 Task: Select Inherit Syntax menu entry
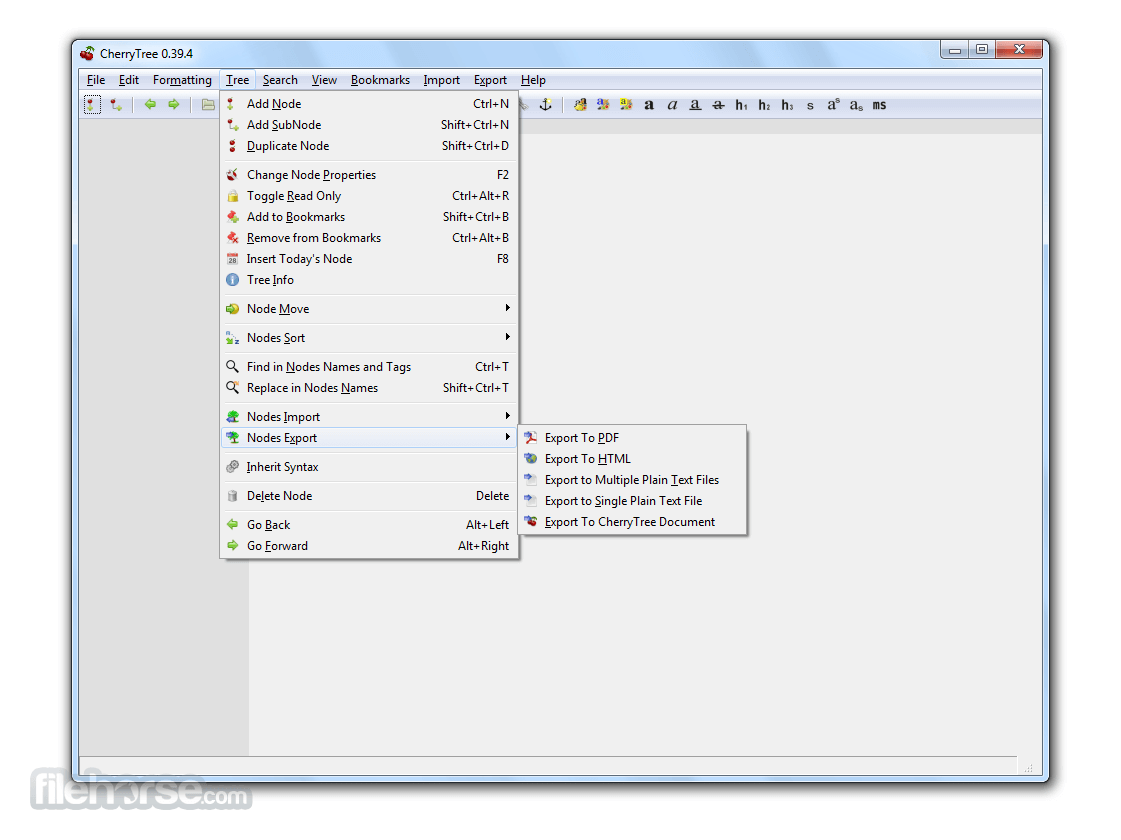coord(369,467)
